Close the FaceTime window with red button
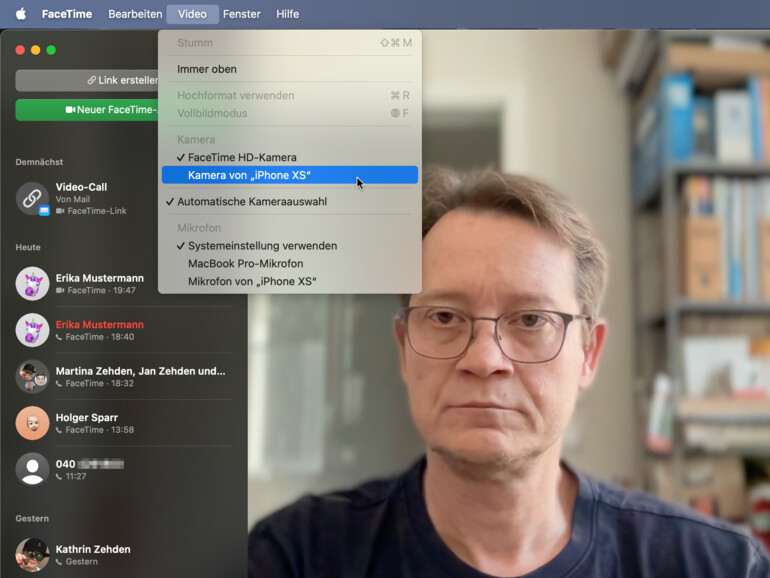 click(x=20, y=50)
